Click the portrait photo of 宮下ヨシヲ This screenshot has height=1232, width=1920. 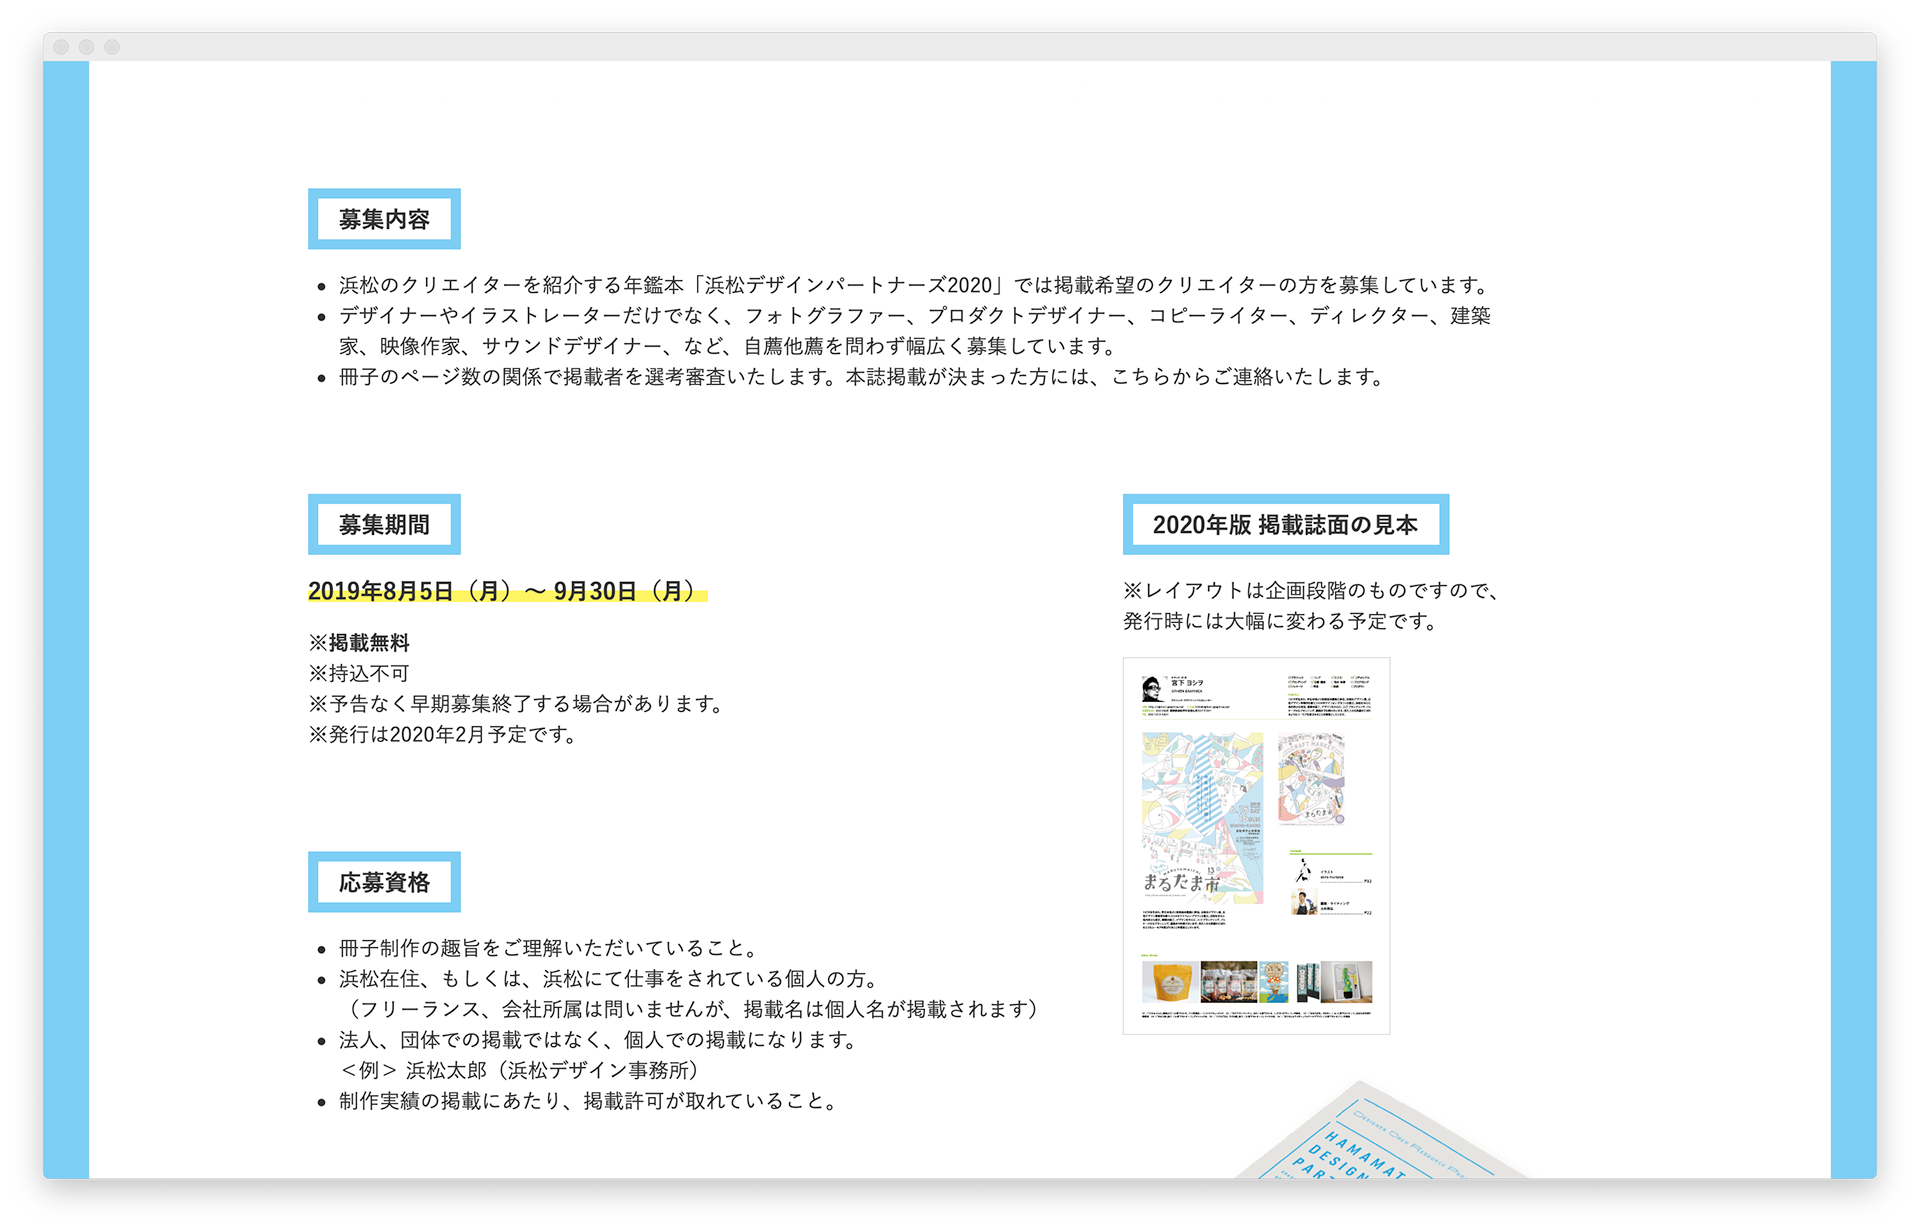[x=1153, y=689]
